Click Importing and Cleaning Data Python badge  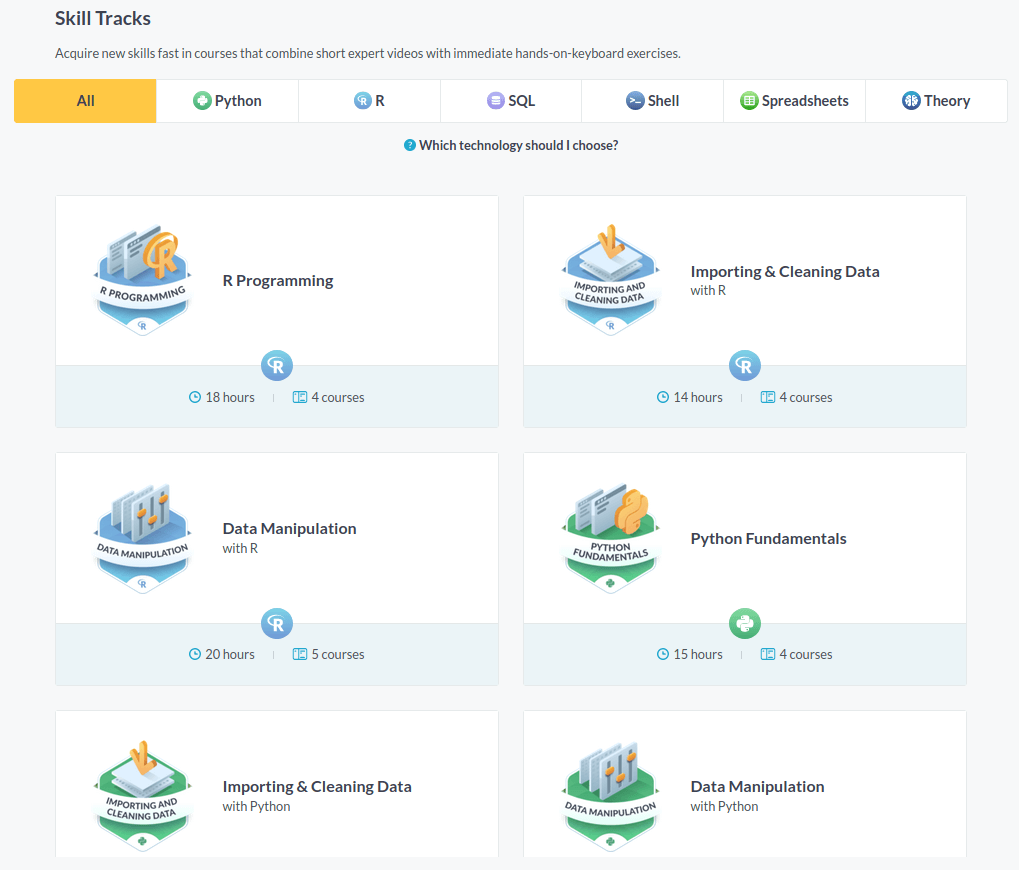point(143,796)
